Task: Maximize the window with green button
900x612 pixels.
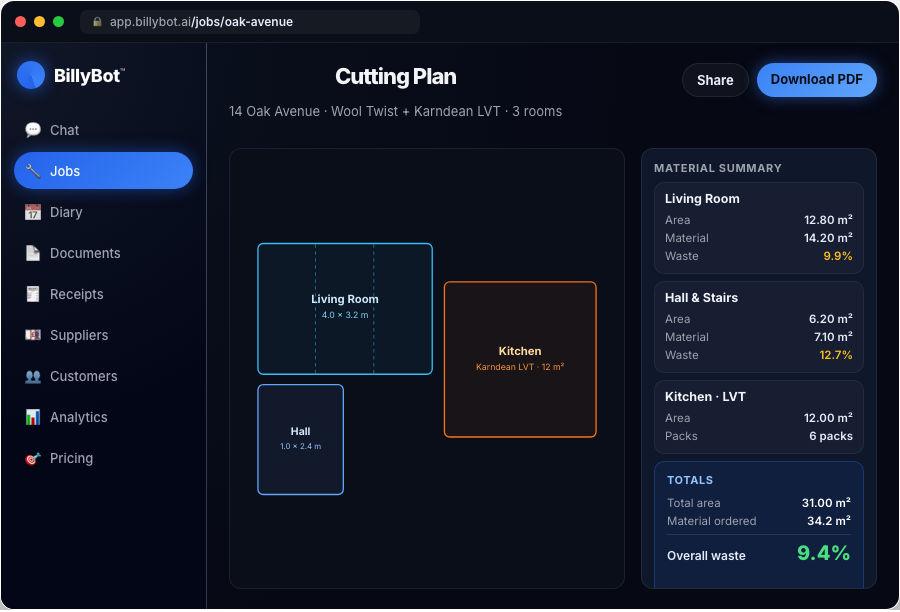Action: pos(59,22)
